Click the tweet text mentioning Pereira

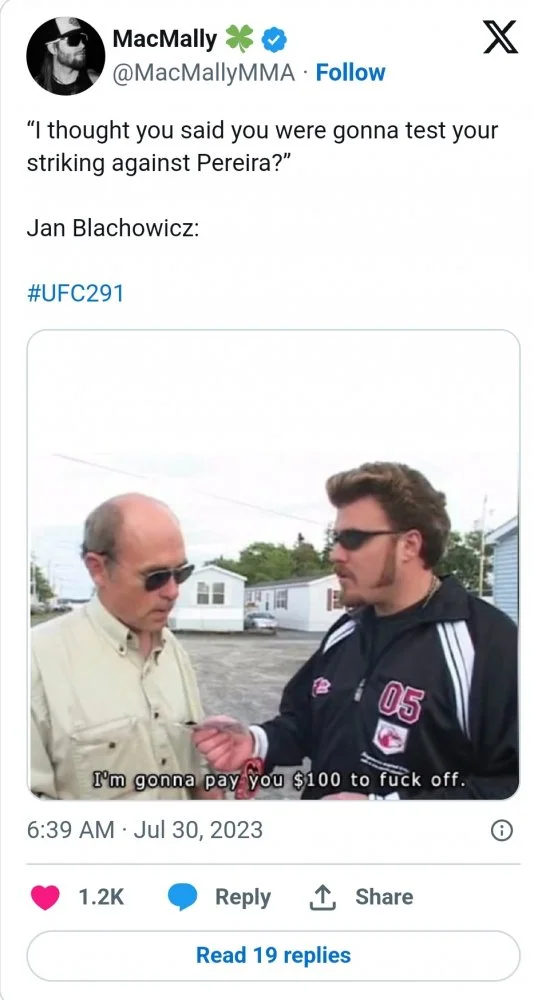(262, 147)
